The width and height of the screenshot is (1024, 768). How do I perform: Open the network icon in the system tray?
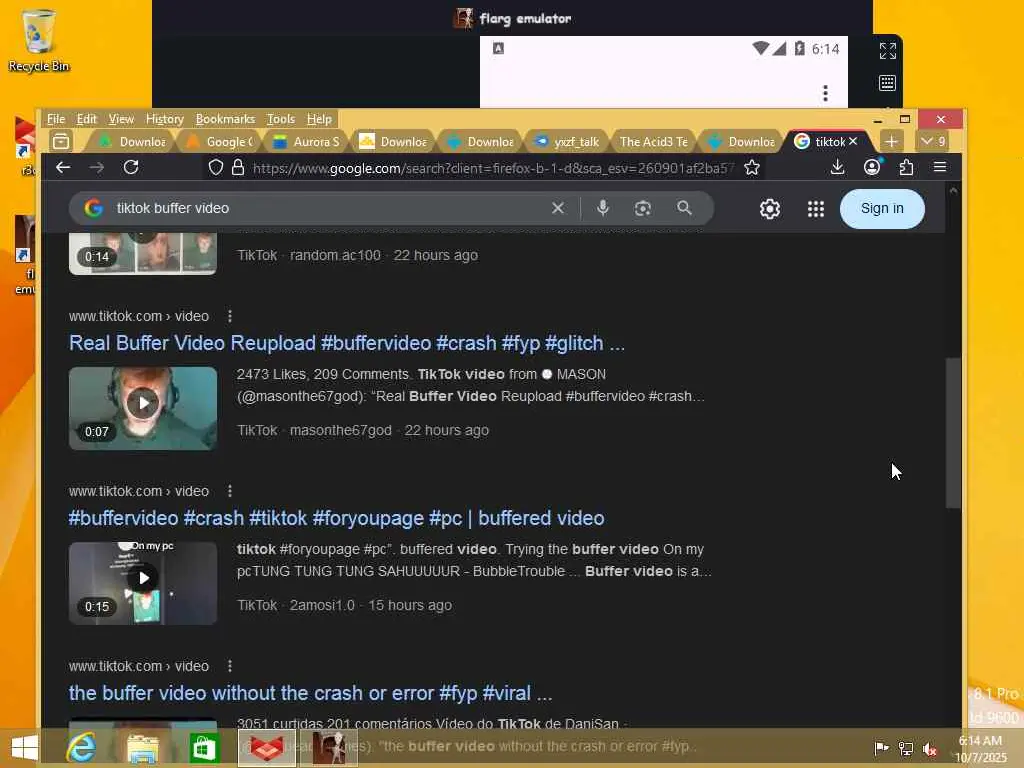906,749
